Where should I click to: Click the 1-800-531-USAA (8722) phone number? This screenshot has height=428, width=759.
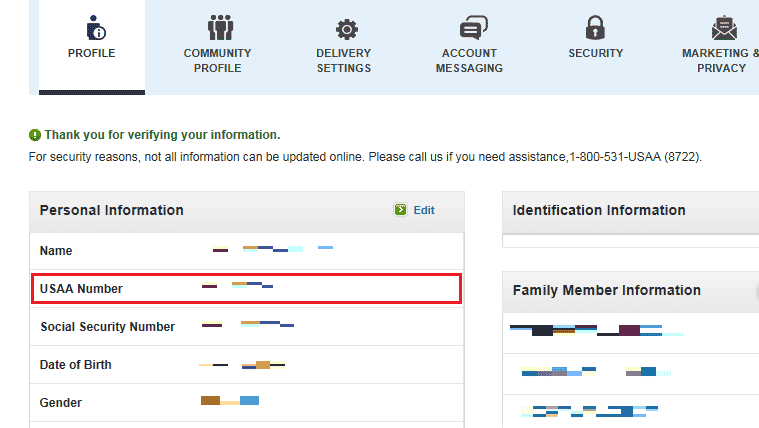(x=635, y=157)
